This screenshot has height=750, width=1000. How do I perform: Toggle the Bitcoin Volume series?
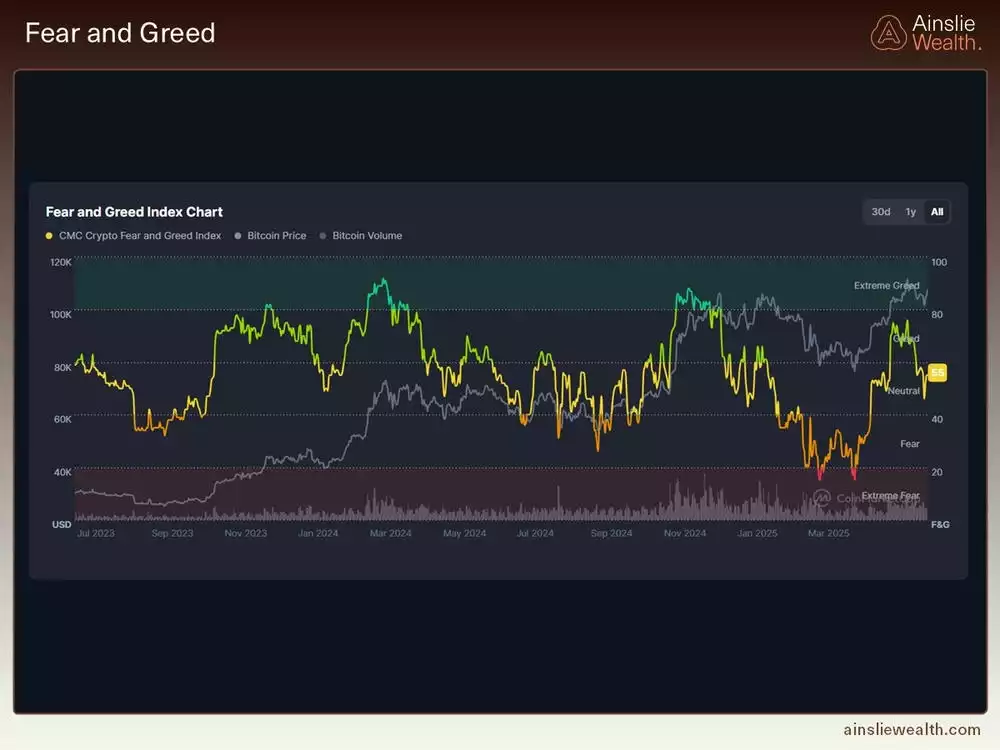point(367,236)
